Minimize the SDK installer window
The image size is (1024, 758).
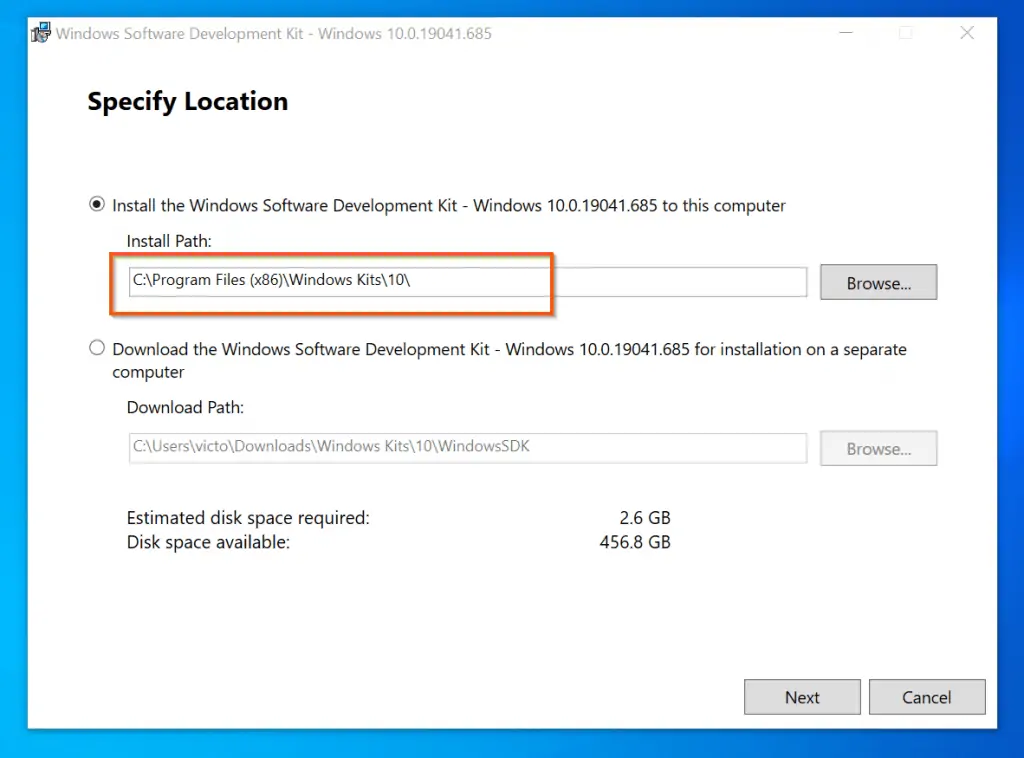[845, 33]
